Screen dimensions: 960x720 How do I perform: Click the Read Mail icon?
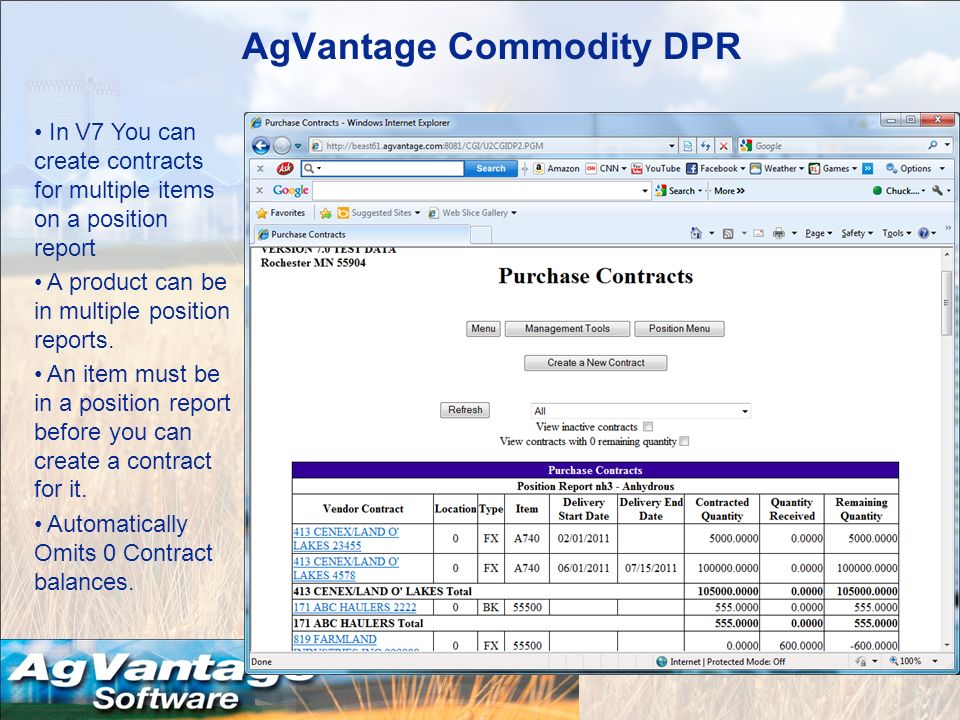759,233
